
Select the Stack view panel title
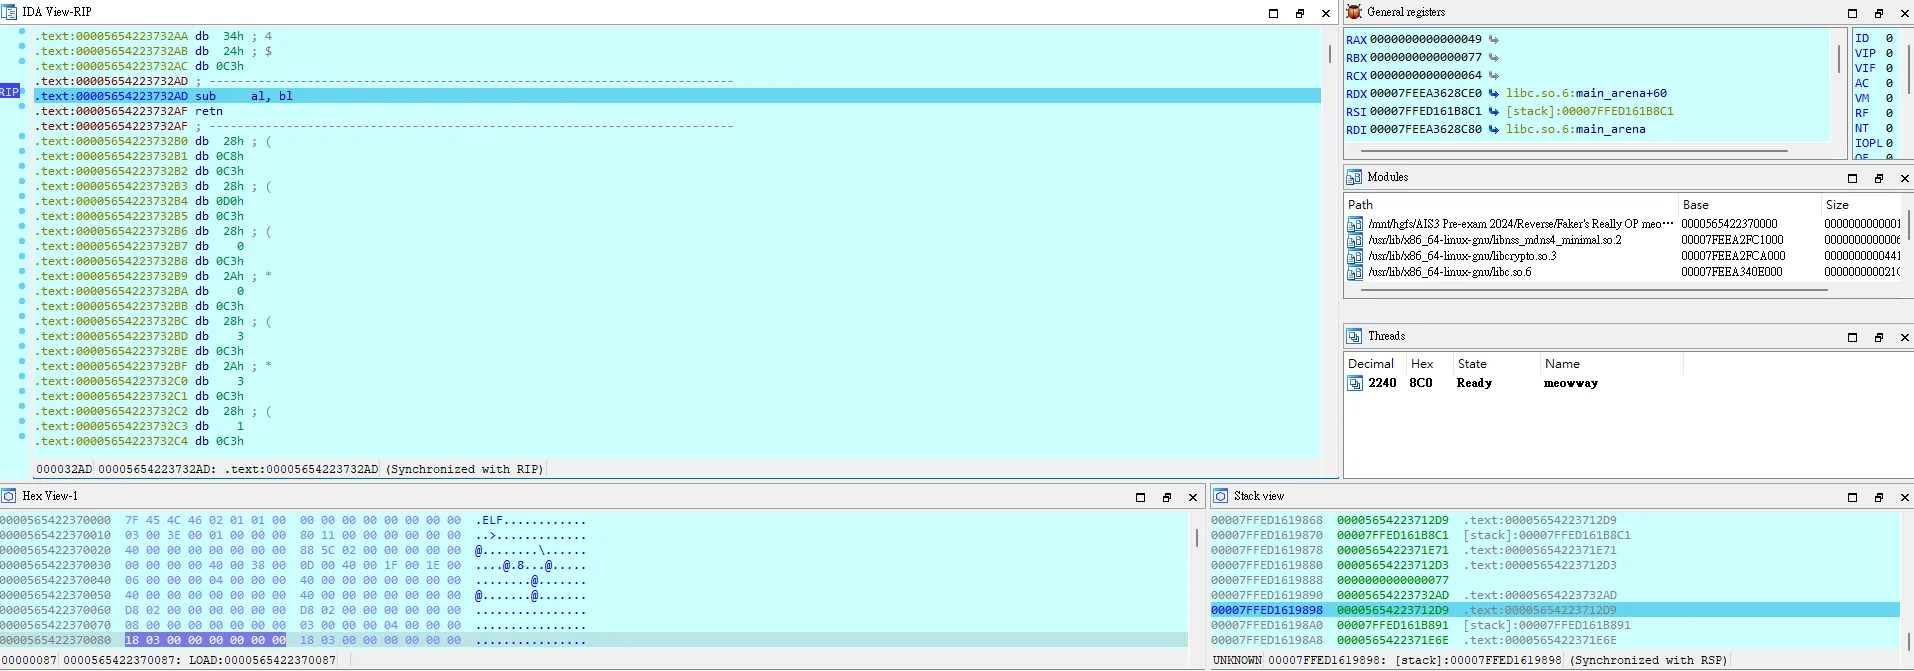click(1258, 496)
